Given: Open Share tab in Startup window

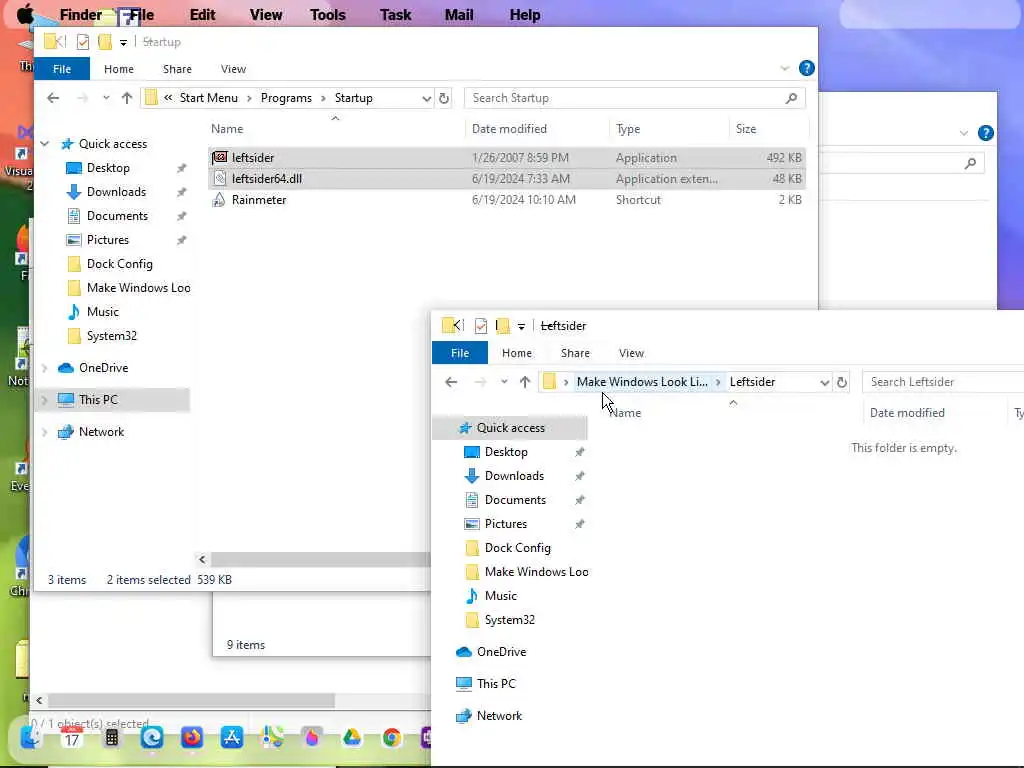Looking at the screenshot, I should [177, 69].
